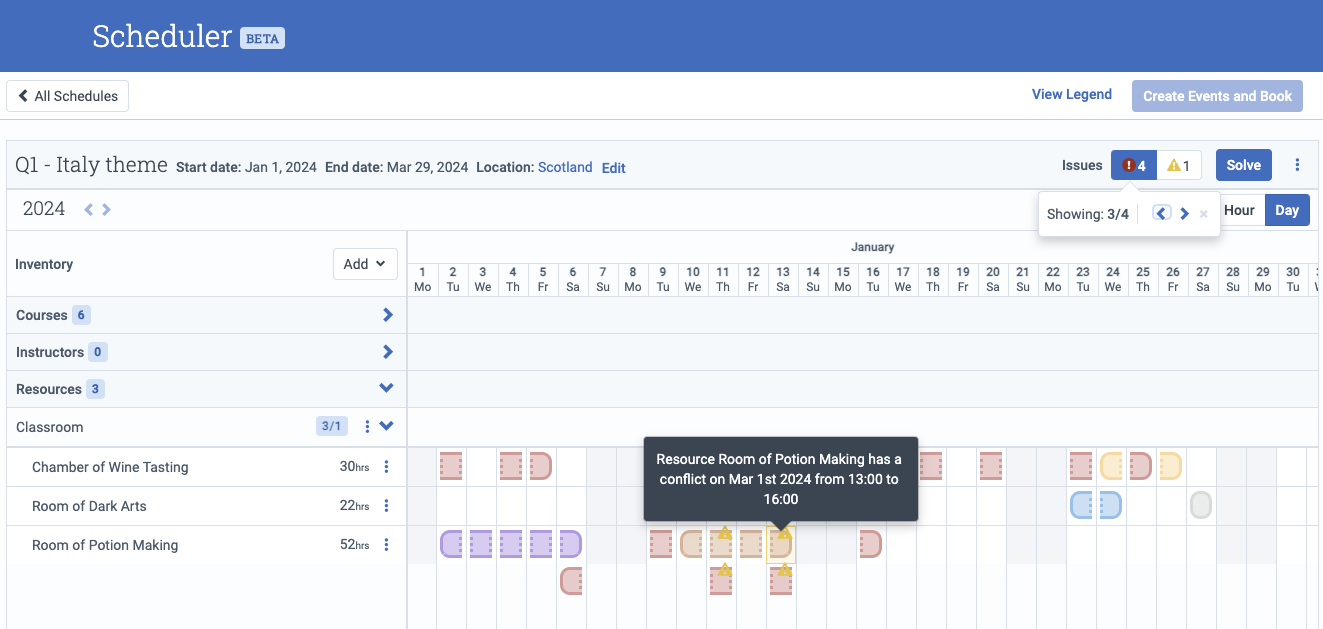The image size is (1323, 629).
Task: Click the Classroom 3/1 count badge
Action: pyautogui.click(x=331, y=427)
